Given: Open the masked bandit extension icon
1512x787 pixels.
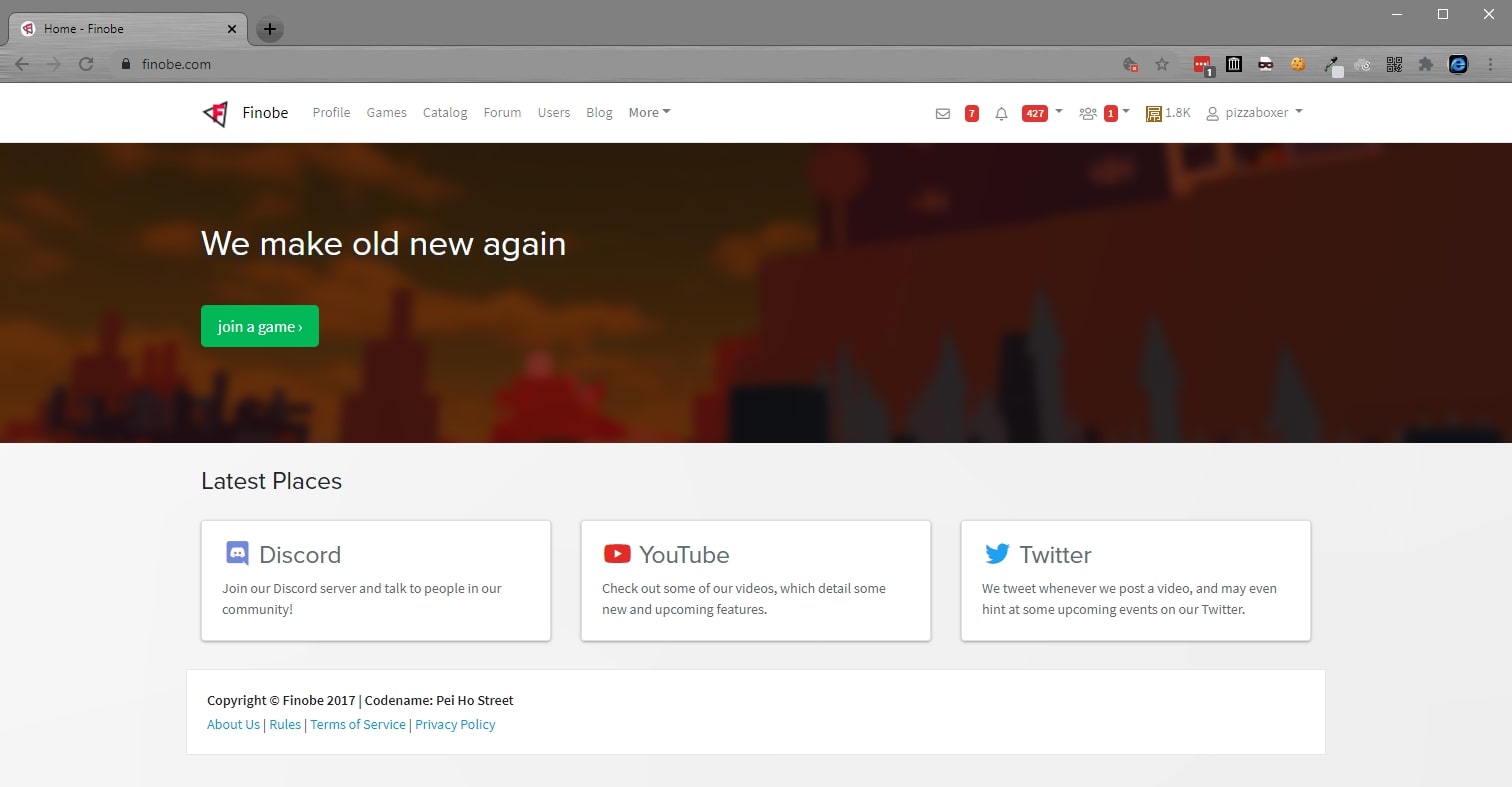Looking at the screenshot, I should pyautogui.click(x=1266, y=64).
